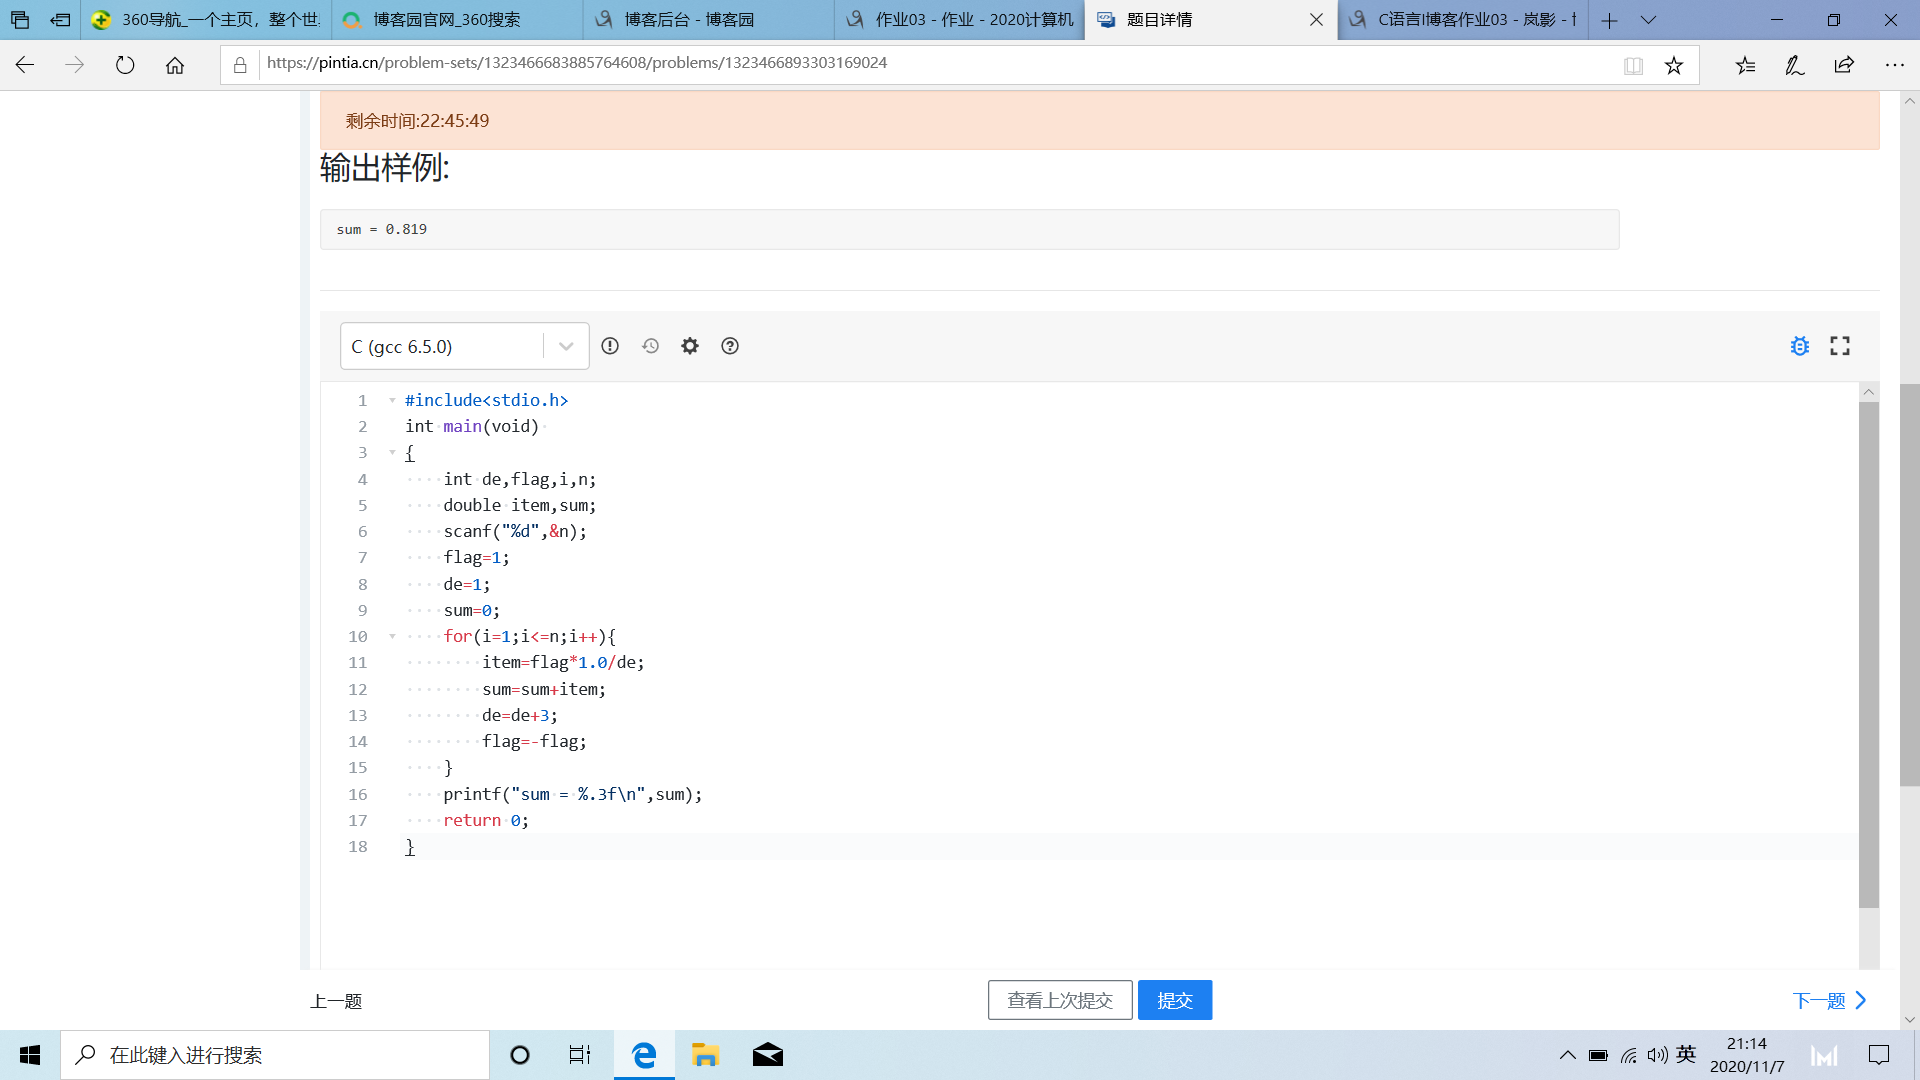
Task: Collapse main function fold arrow on line 3
Action: (392, 452)
